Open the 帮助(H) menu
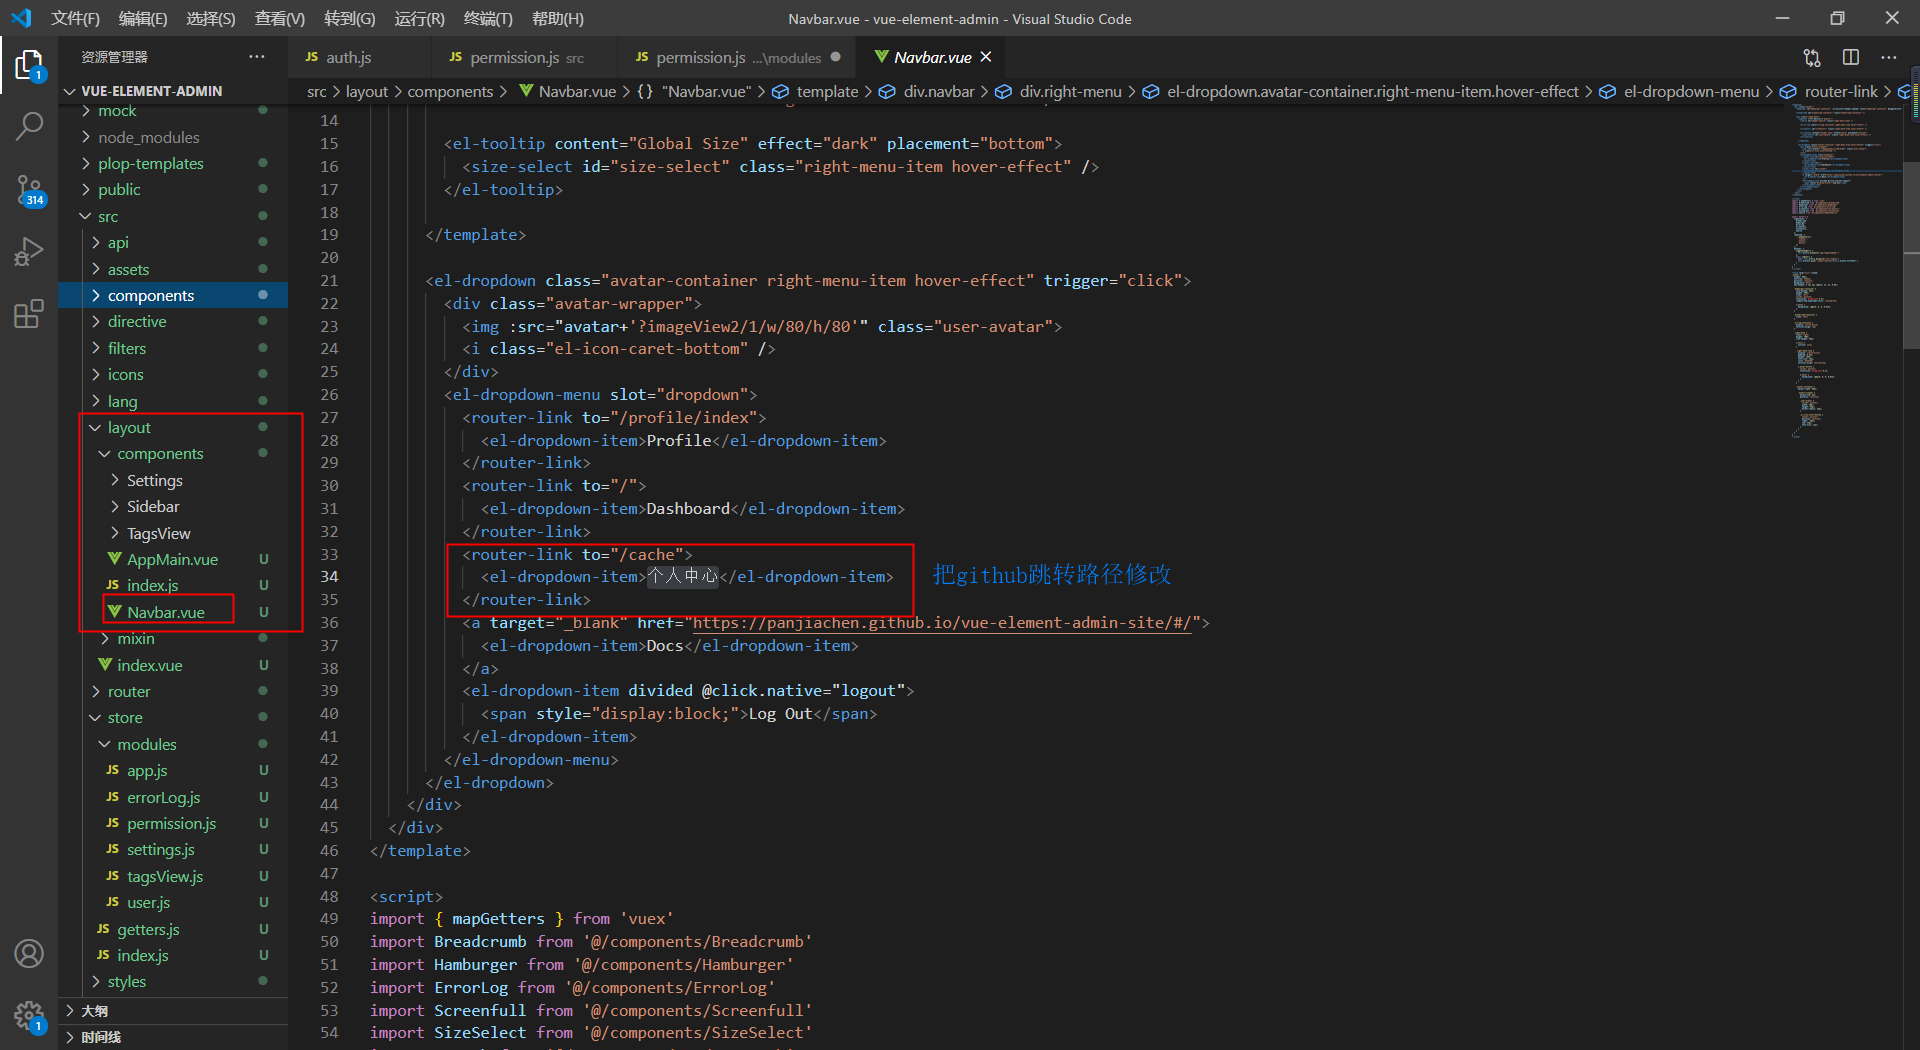The width and height of the screenshot is (1920, 1050). (x=558, y=18)
